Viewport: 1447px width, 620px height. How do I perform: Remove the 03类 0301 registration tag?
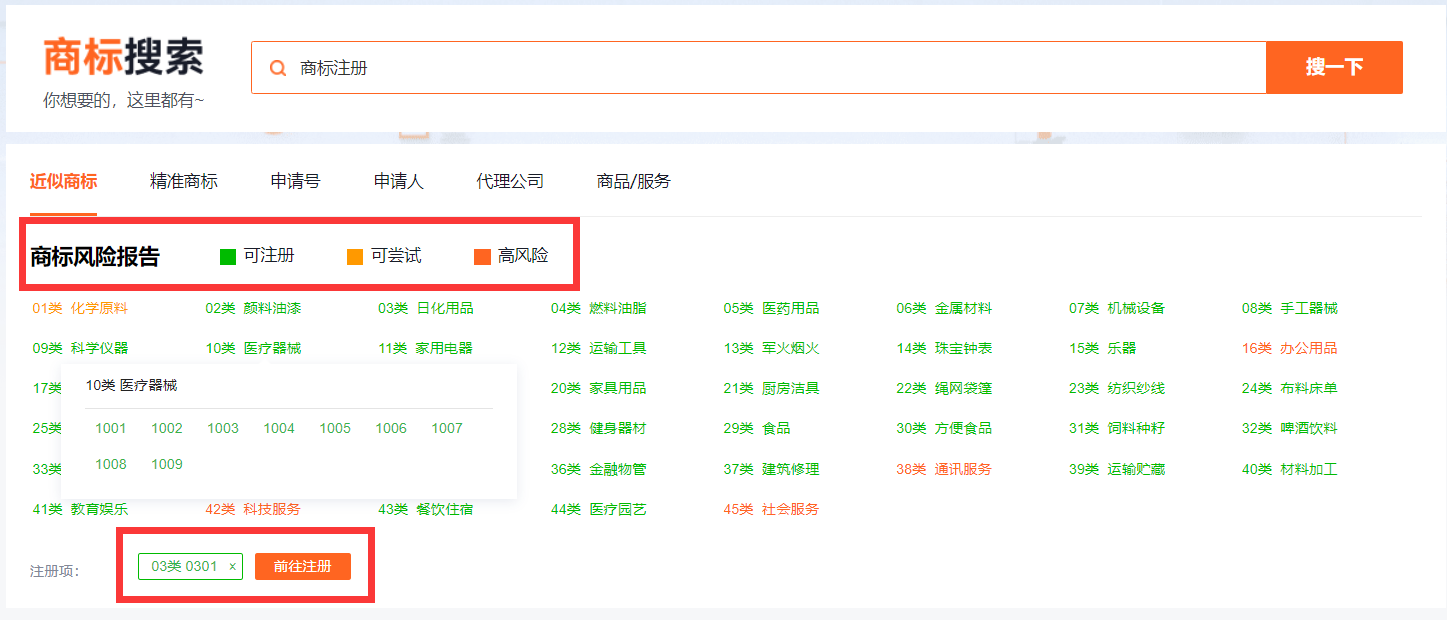[x=232, y=567]
